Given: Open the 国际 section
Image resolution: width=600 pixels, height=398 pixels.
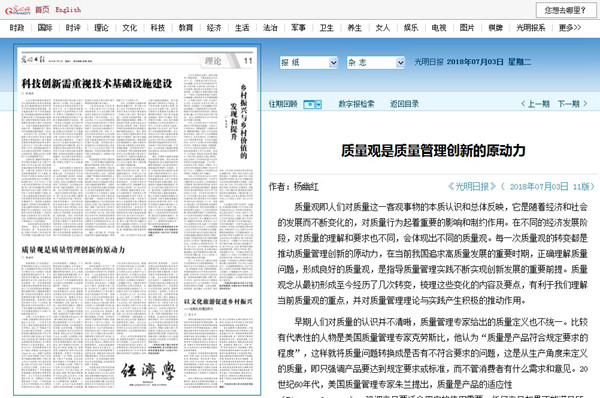Looking at the screenshot, I should (x=45, y=28).
